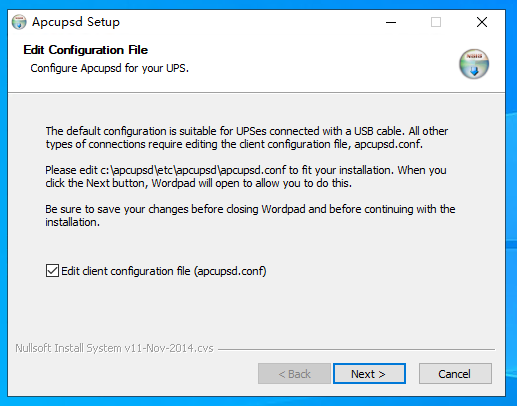The image size is (517, 406).
Task: Click the "Be sure to save your changes" paragraph
Action: [250, 216]
